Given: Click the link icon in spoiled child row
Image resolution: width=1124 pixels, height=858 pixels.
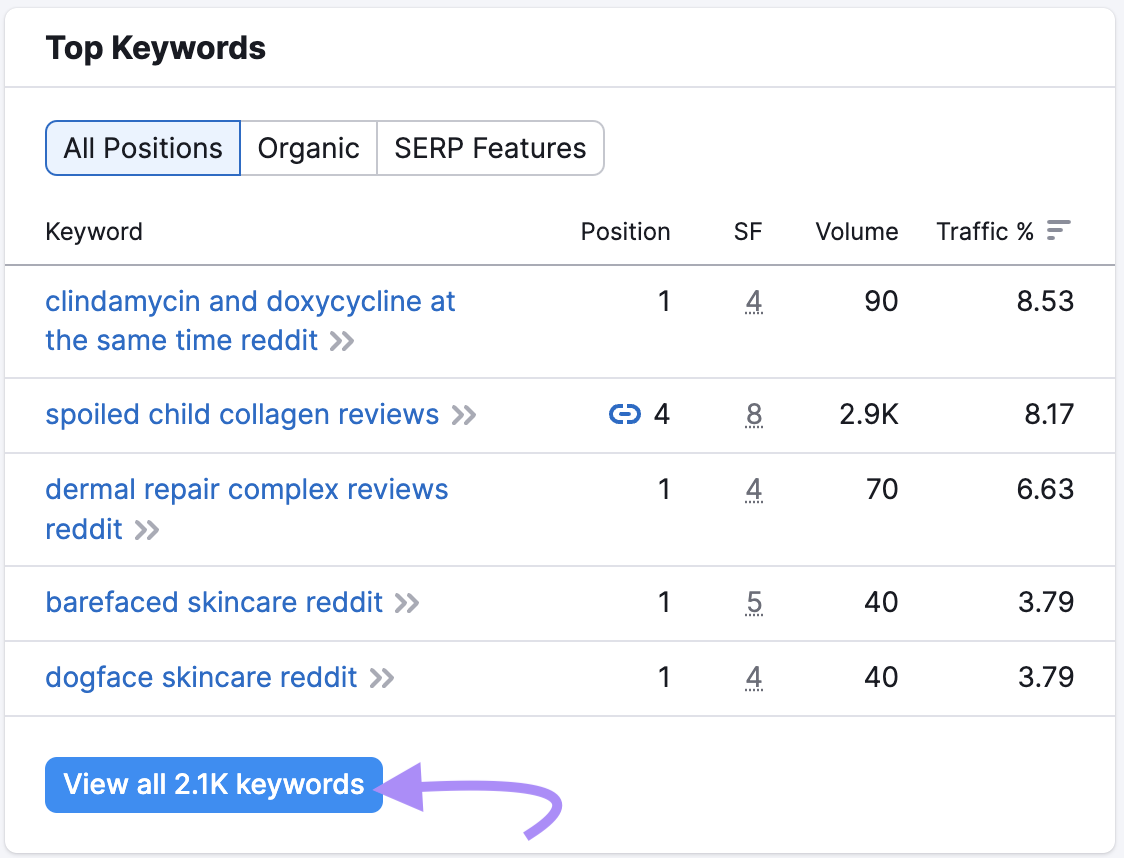Looking at the screenshot, I should [x=624, y=414].
